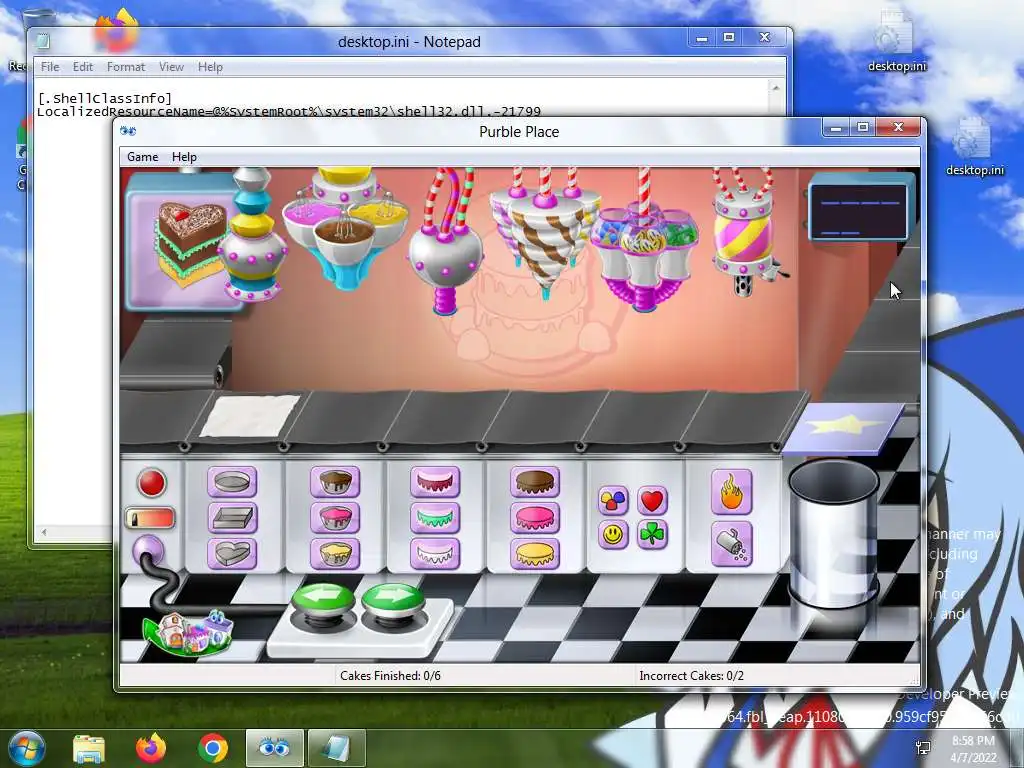Select the top desktop.ini desktop icon
The height and width of the screenshot is (768, 1024).
click(896, 41)
